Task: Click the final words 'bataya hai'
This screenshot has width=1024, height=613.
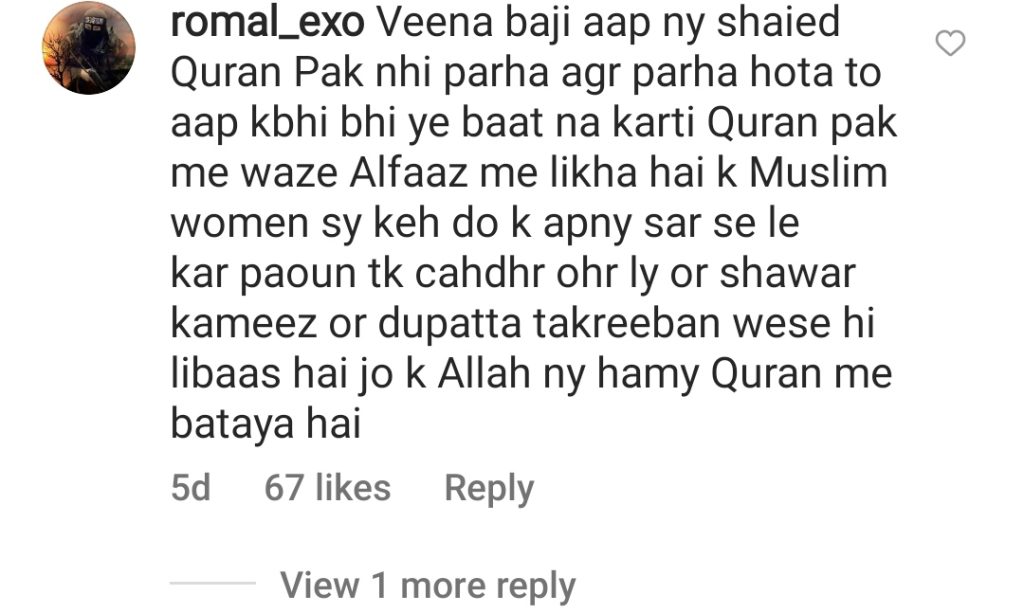Action: (265, 423)
